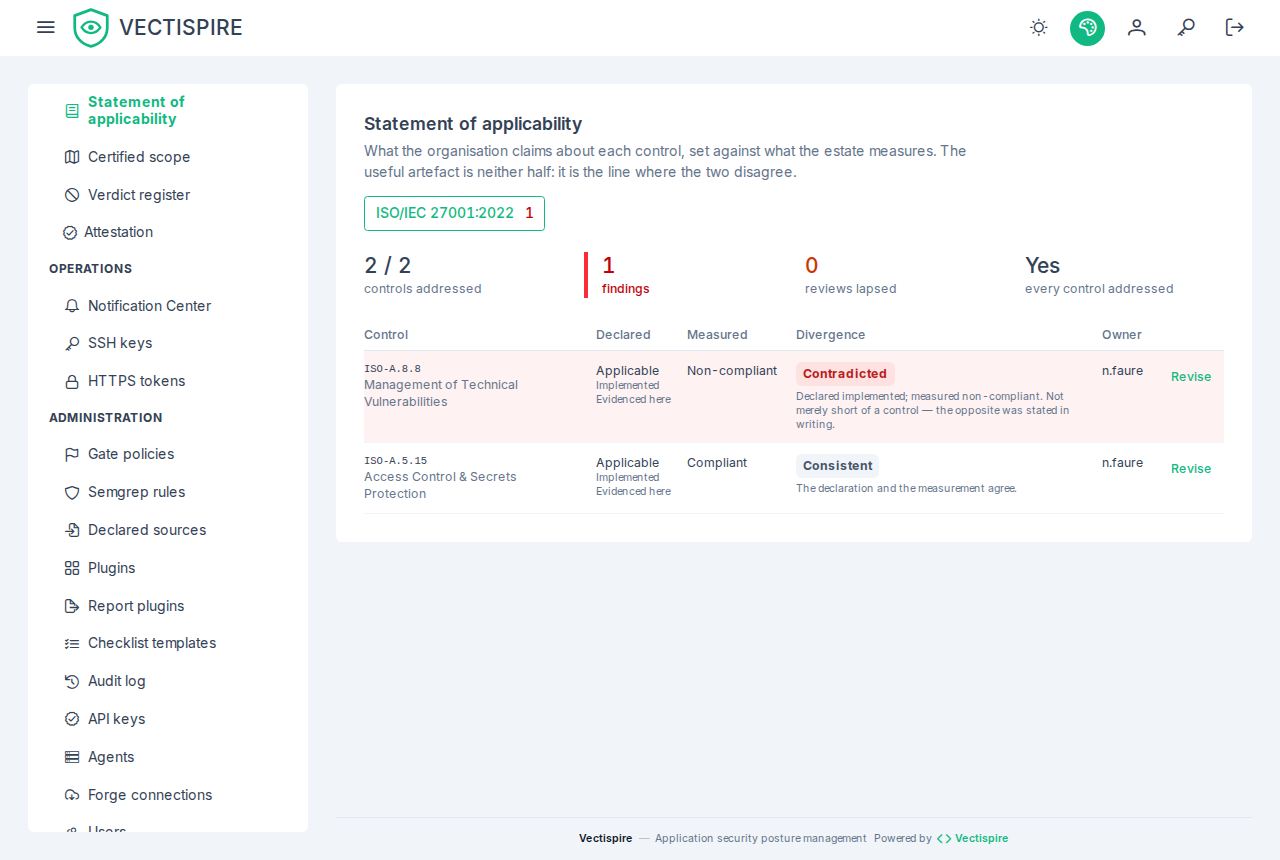Click the Consistent divergence badge
Viewport: 1280px width, 860px height.
[838, 466]
